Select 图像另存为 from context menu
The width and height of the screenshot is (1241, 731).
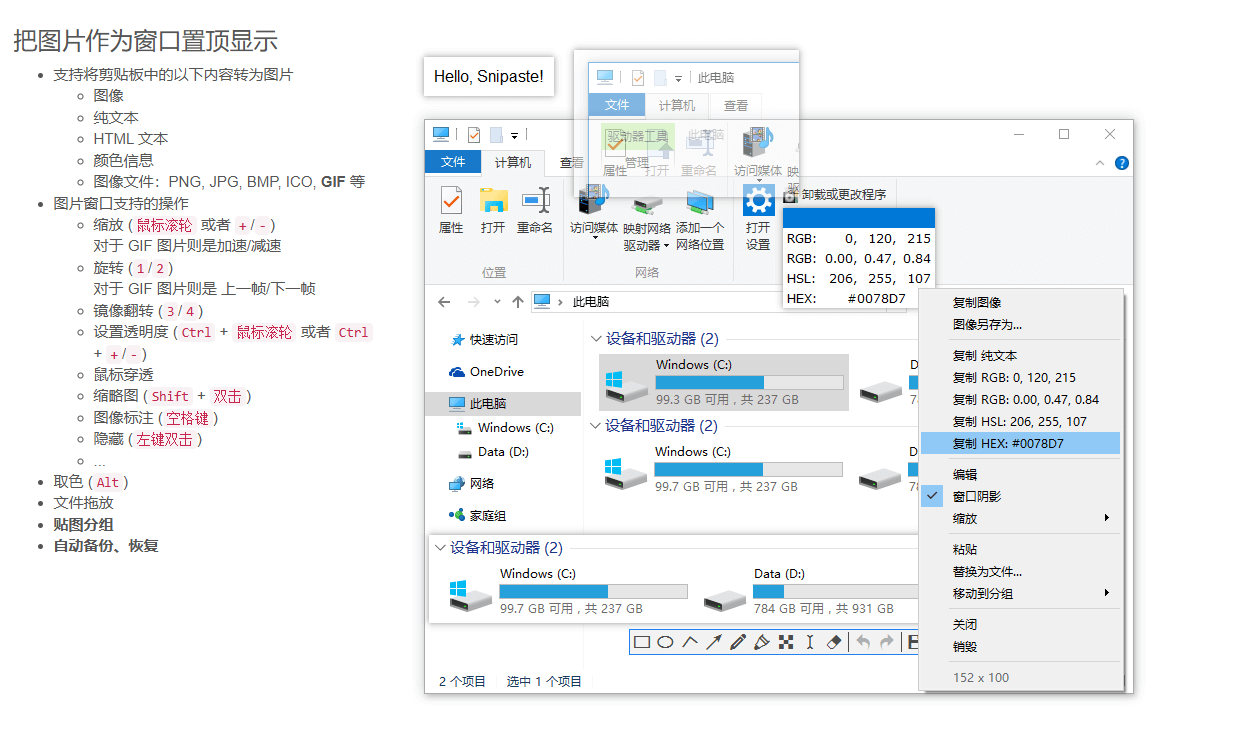click(x=987, y=324)
